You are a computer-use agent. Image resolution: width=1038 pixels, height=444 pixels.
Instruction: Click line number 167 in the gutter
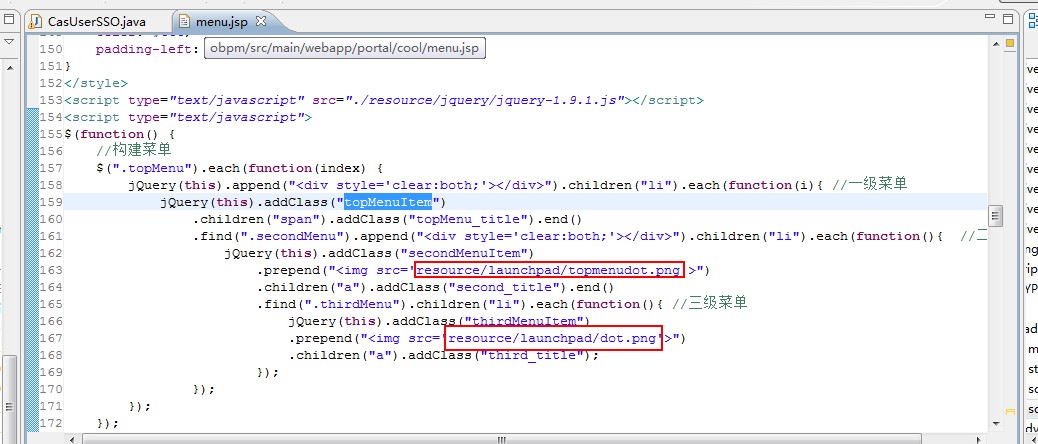[x=51, y=338]
